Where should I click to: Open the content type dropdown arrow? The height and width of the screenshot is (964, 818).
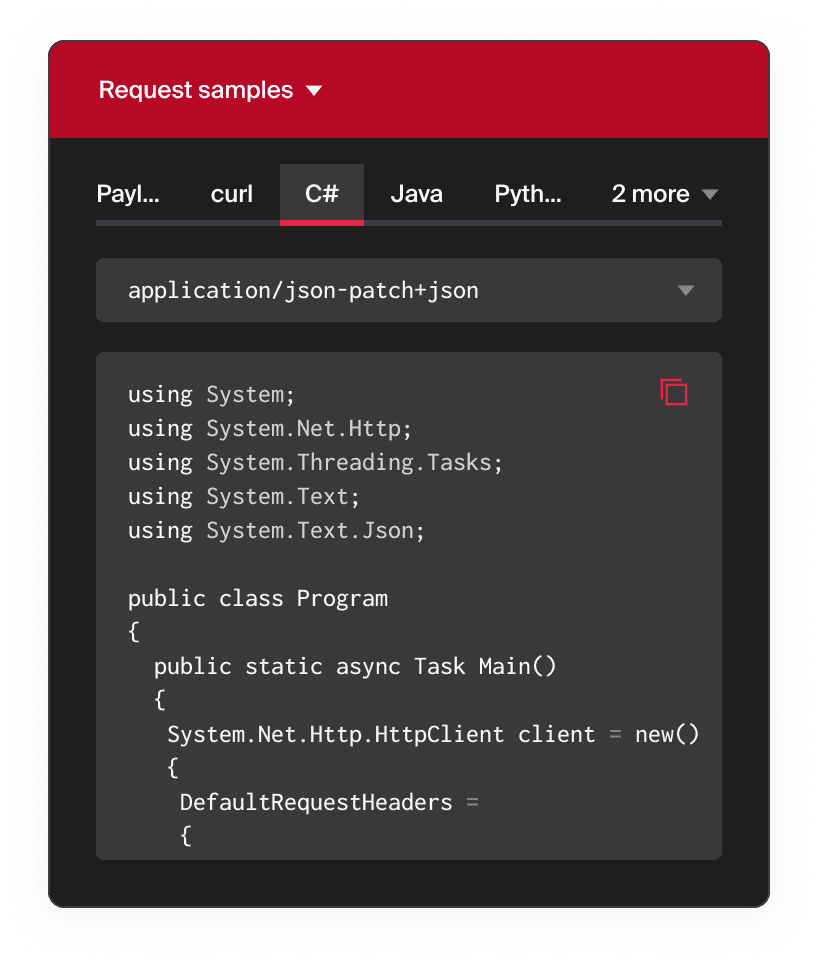685,291
